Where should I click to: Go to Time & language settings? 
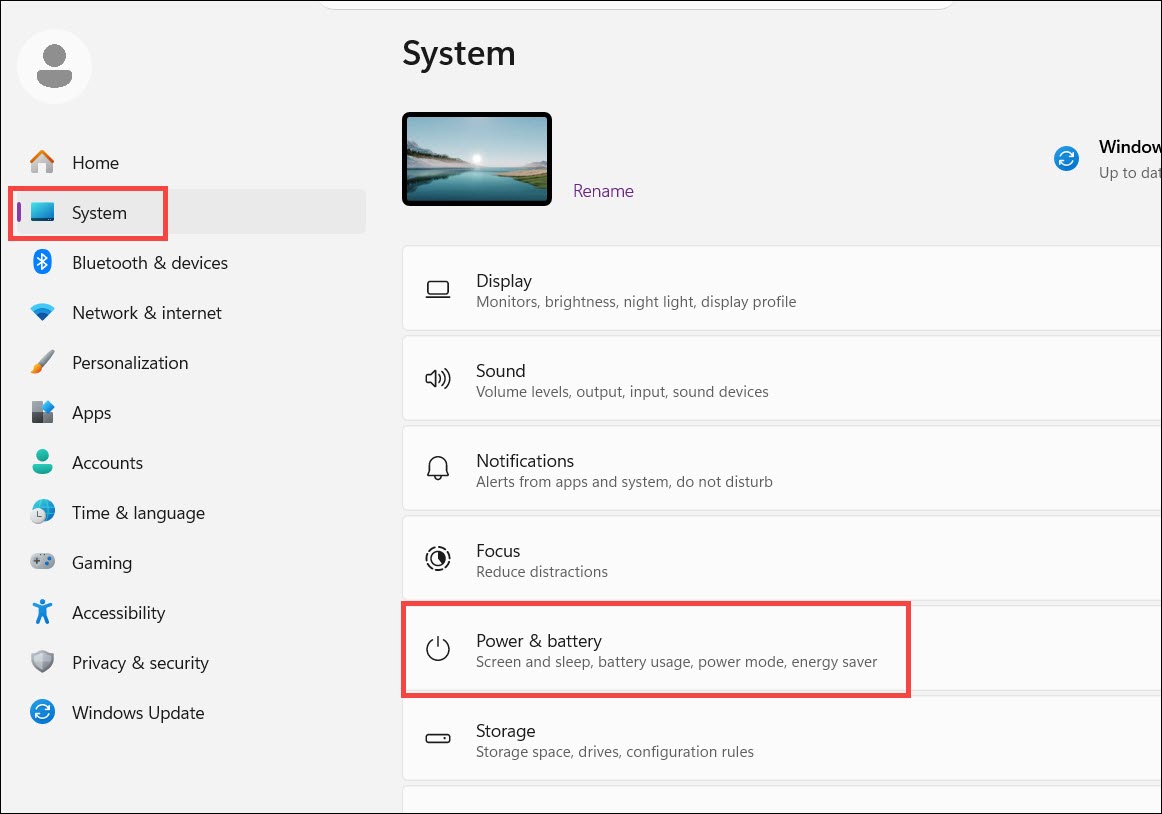point(139,513)
